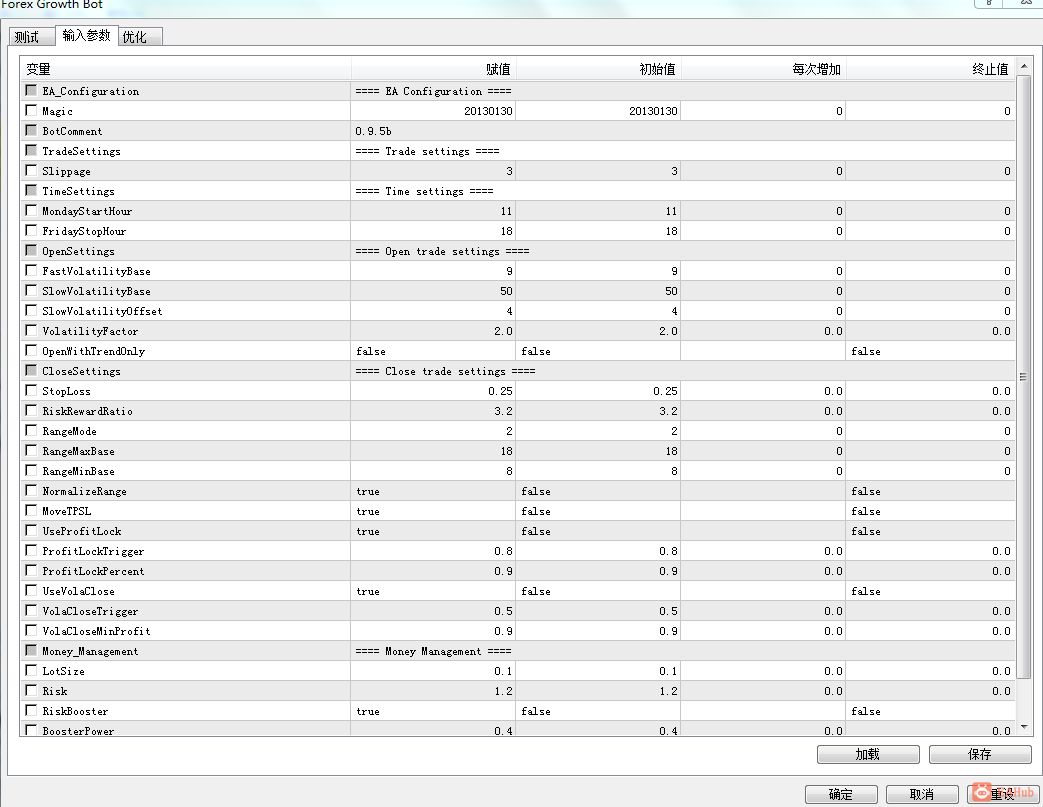
Task: Click the 保存 save button
Action: [x=980, y=754]
